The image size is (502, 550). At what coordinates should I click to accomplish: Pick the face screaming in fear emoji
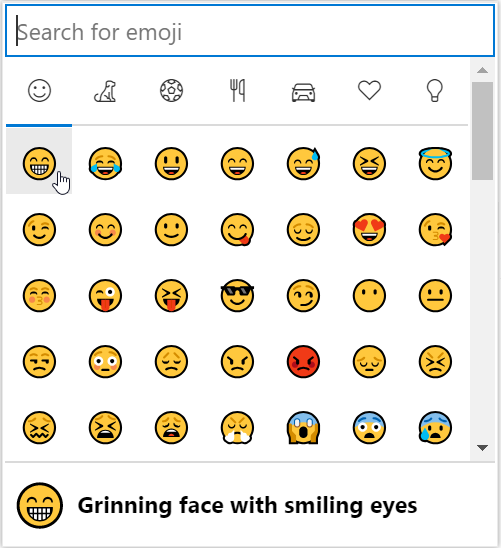(303, 428)
